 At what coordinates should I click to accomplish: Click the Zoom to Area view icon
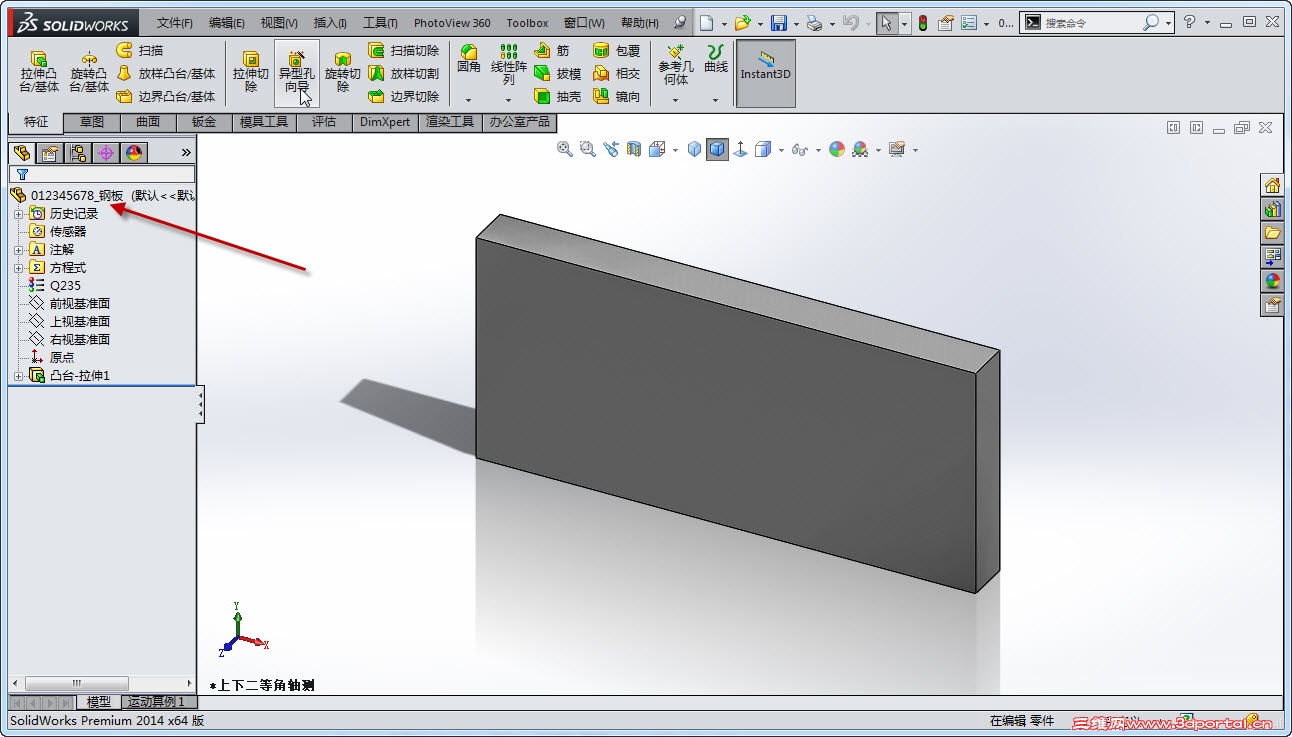[588, 149]
